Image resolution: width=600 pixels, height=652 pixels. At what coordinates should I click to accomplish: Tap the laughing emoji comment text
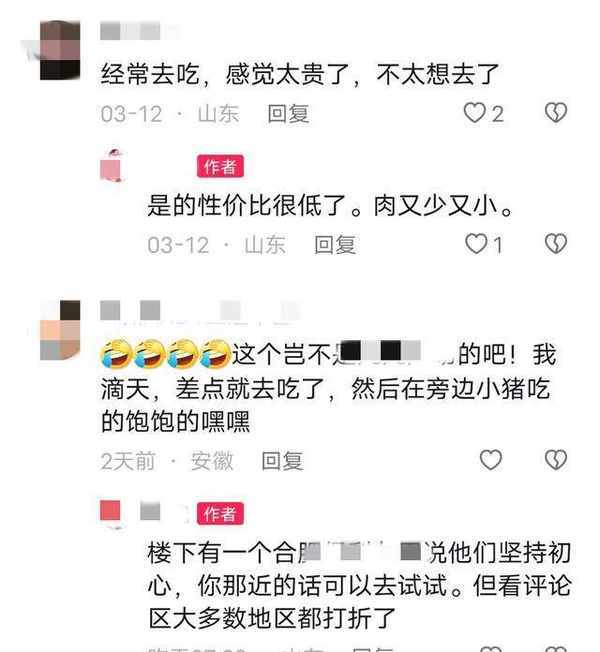coord(328,388)
